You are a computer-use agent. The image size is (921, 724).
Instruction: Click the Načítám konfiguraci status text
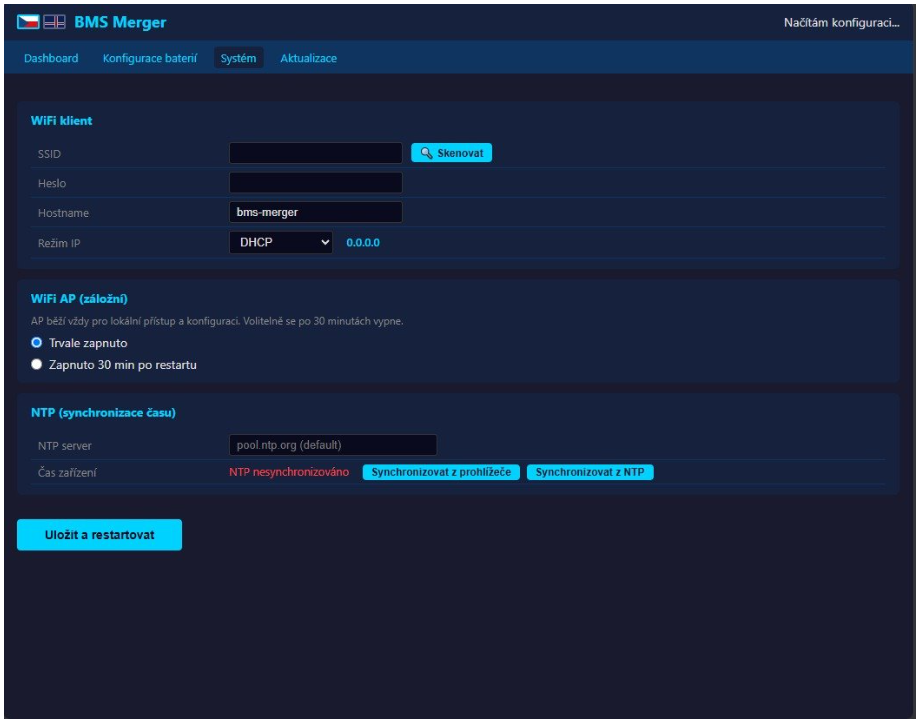[x=841, y=23]
